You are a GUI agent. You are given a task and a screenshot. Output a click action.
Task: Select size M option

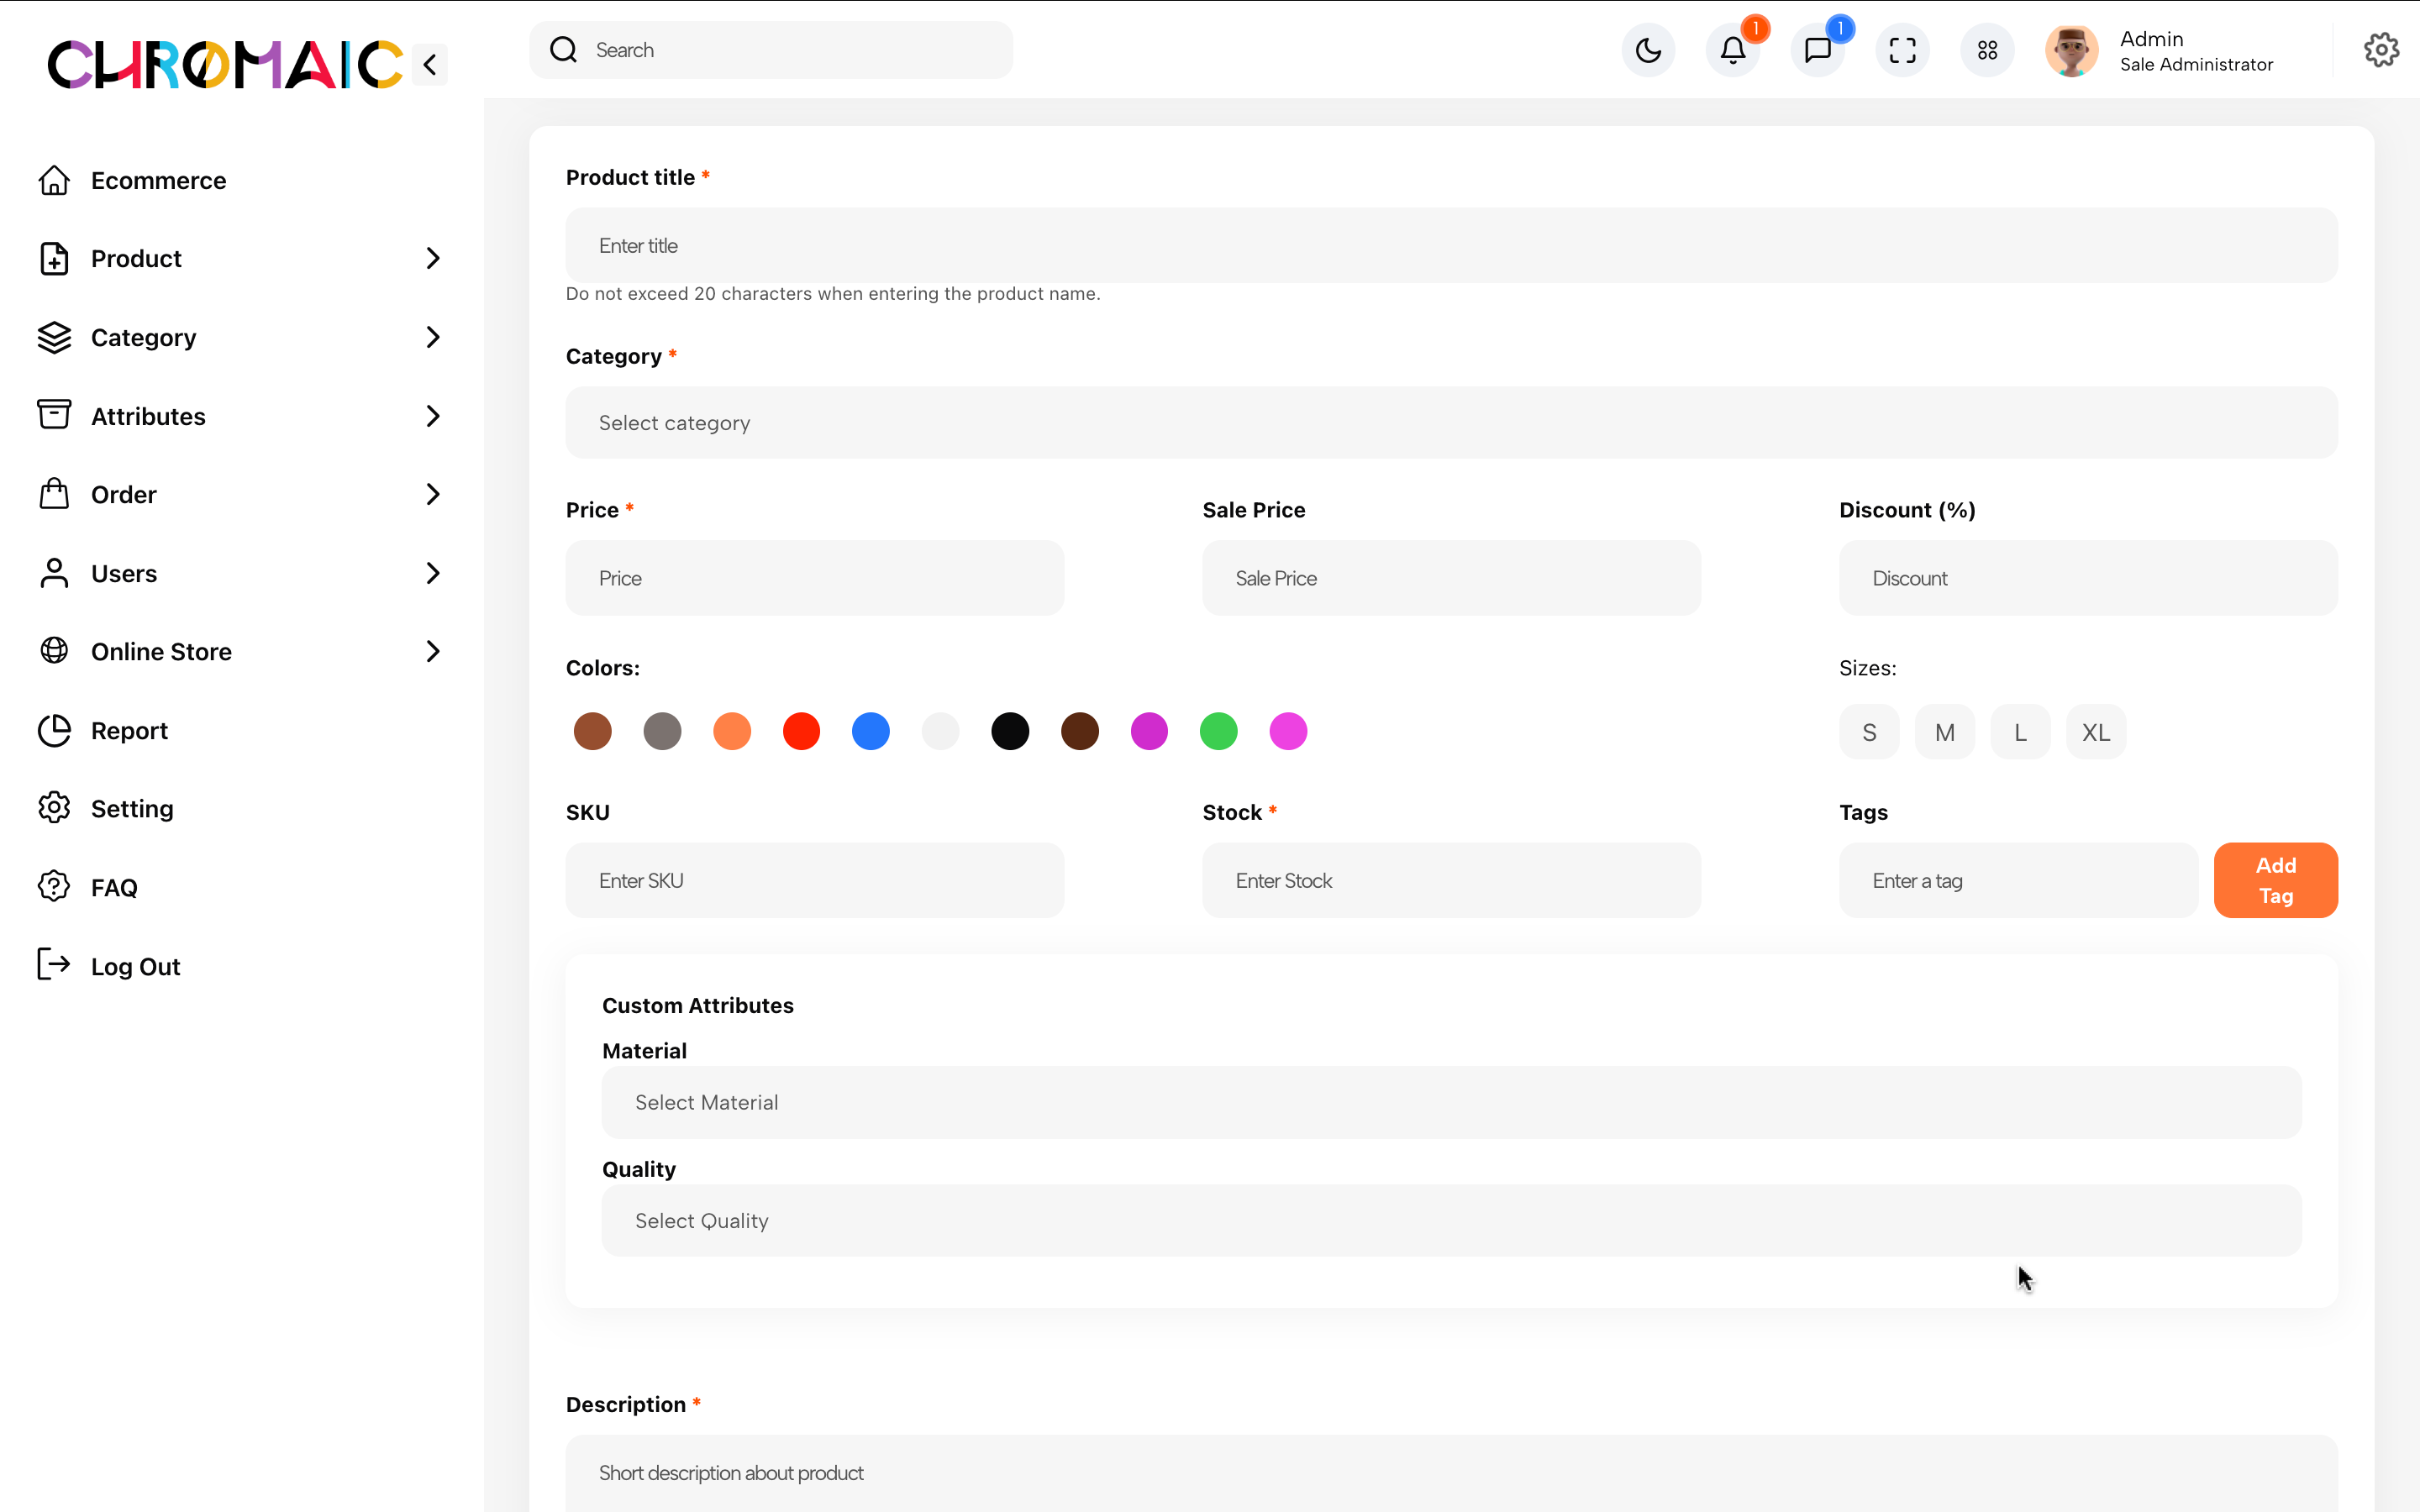coord(1944,732)
